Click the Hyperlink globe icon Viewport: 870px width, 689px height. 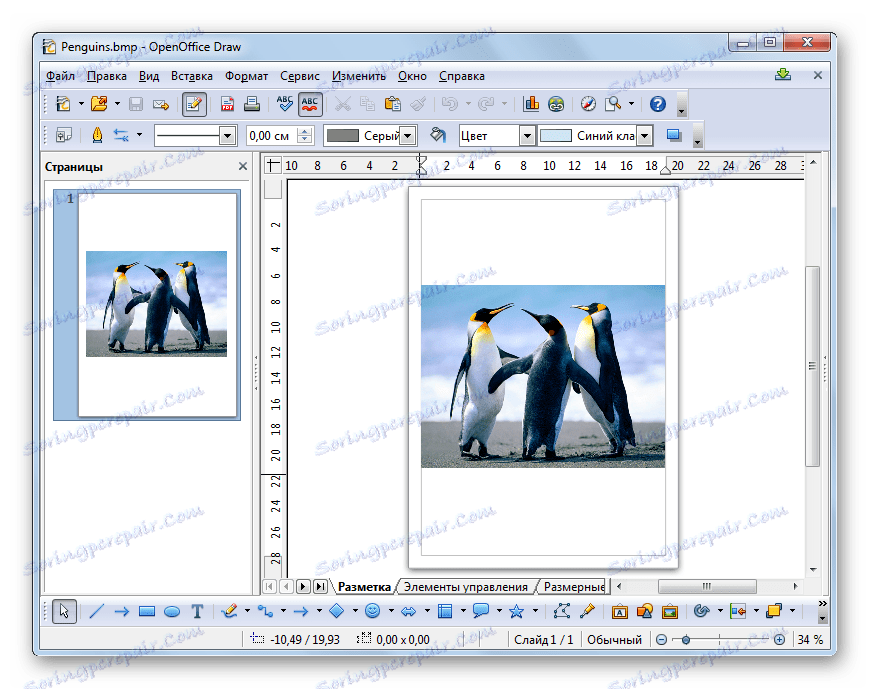[556, 104]
